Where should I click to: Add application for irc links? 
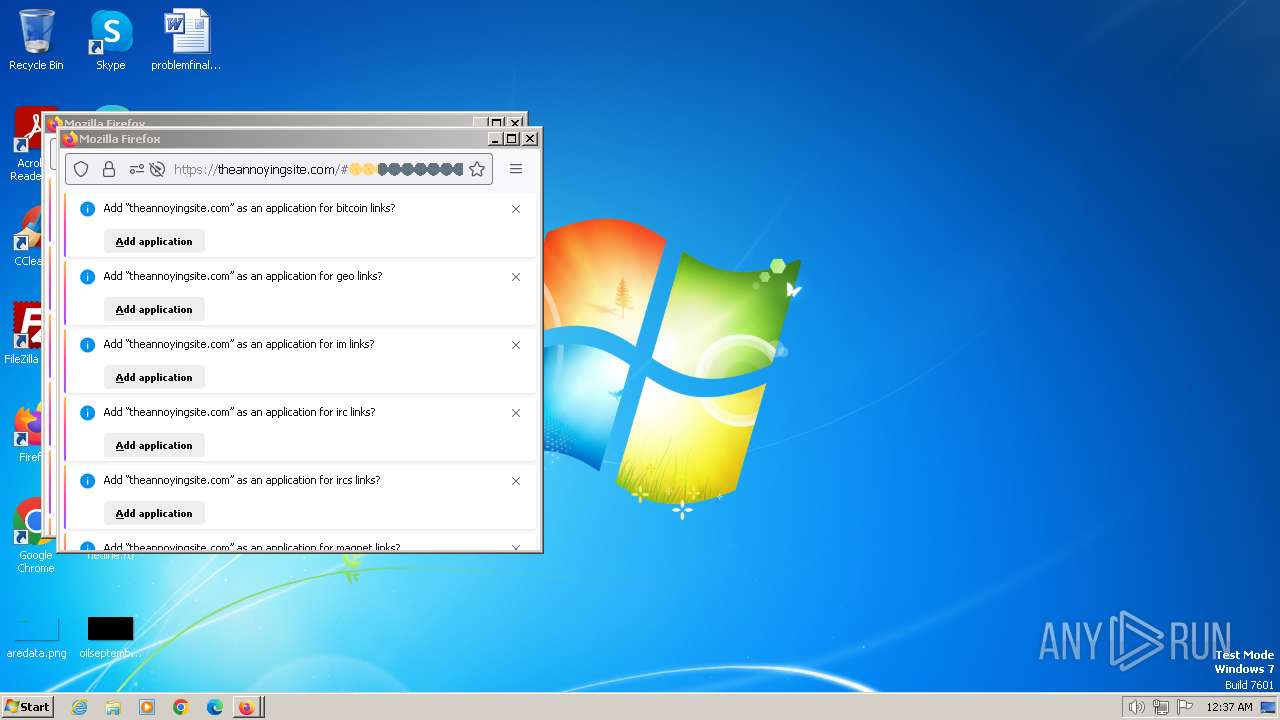pyautogui.click(x=154, y=445)
